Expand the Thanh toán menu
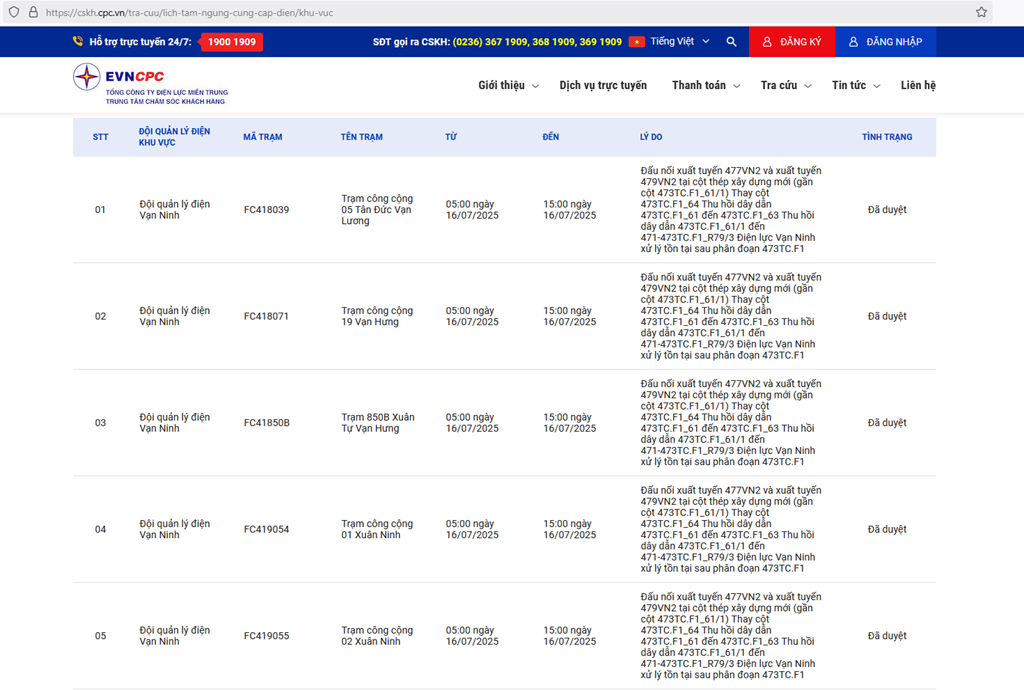 [705, 86]
